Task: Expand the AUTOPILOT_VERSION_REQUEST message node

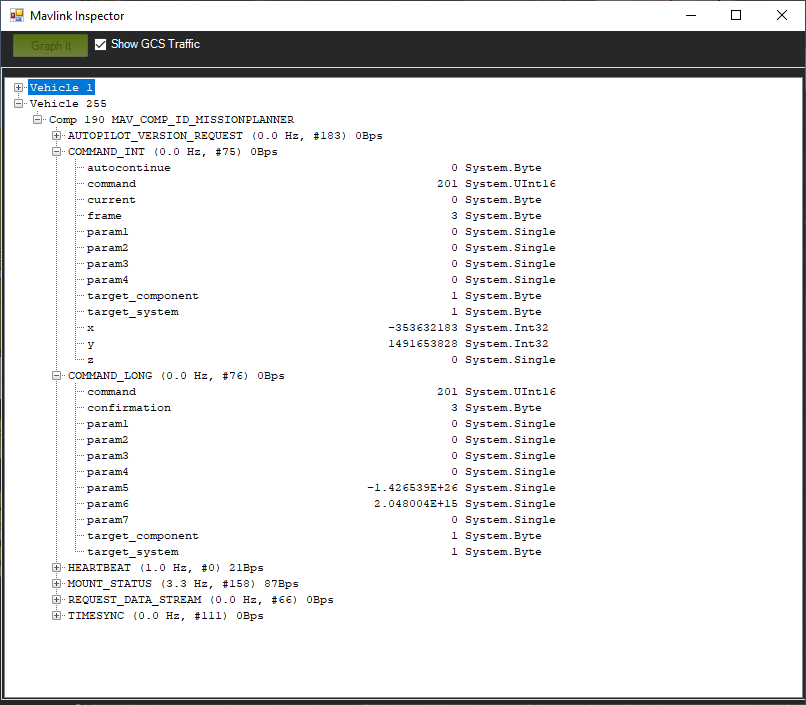Action: point(57,136)
